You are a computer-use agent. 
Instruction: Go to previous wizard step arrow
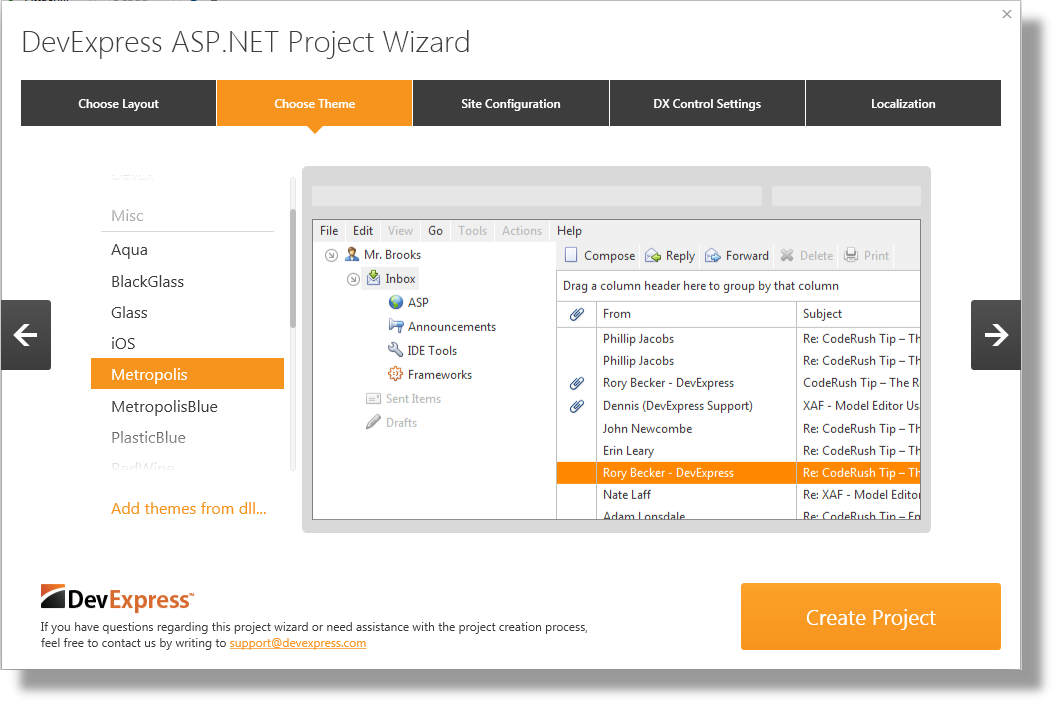26,335
